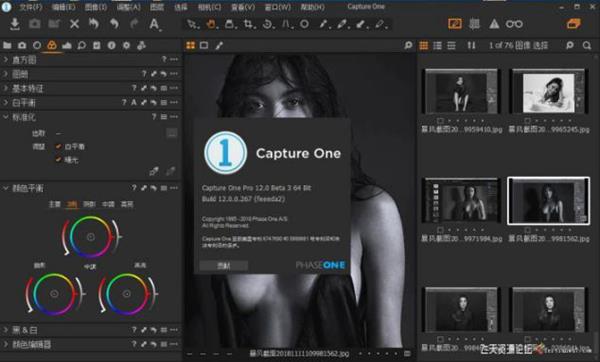The image size is (600, 362).
Task: Select the Keystone tool icon
Action: pyautogui.click(x=286, y=24)
